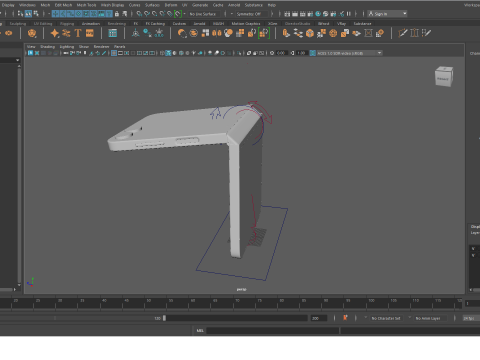Open the Sign In dropdown

[x=387, y=14]
